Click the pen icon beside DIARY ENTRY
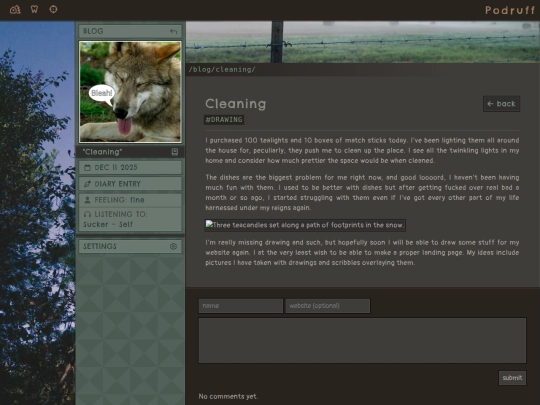This screenshot has height=405, width=540. [87, 184]
